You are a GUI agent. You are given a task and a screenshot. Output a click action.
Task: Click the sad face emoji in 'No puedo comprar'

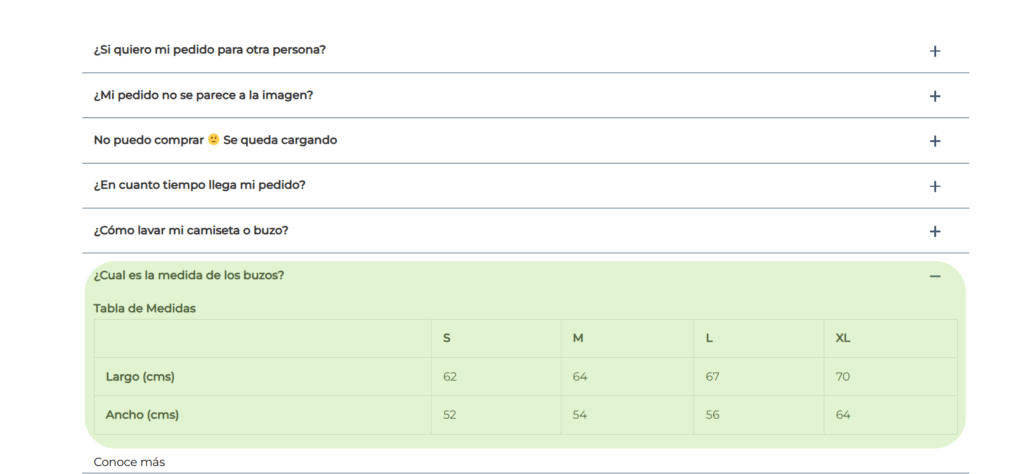tap(214, 140)
